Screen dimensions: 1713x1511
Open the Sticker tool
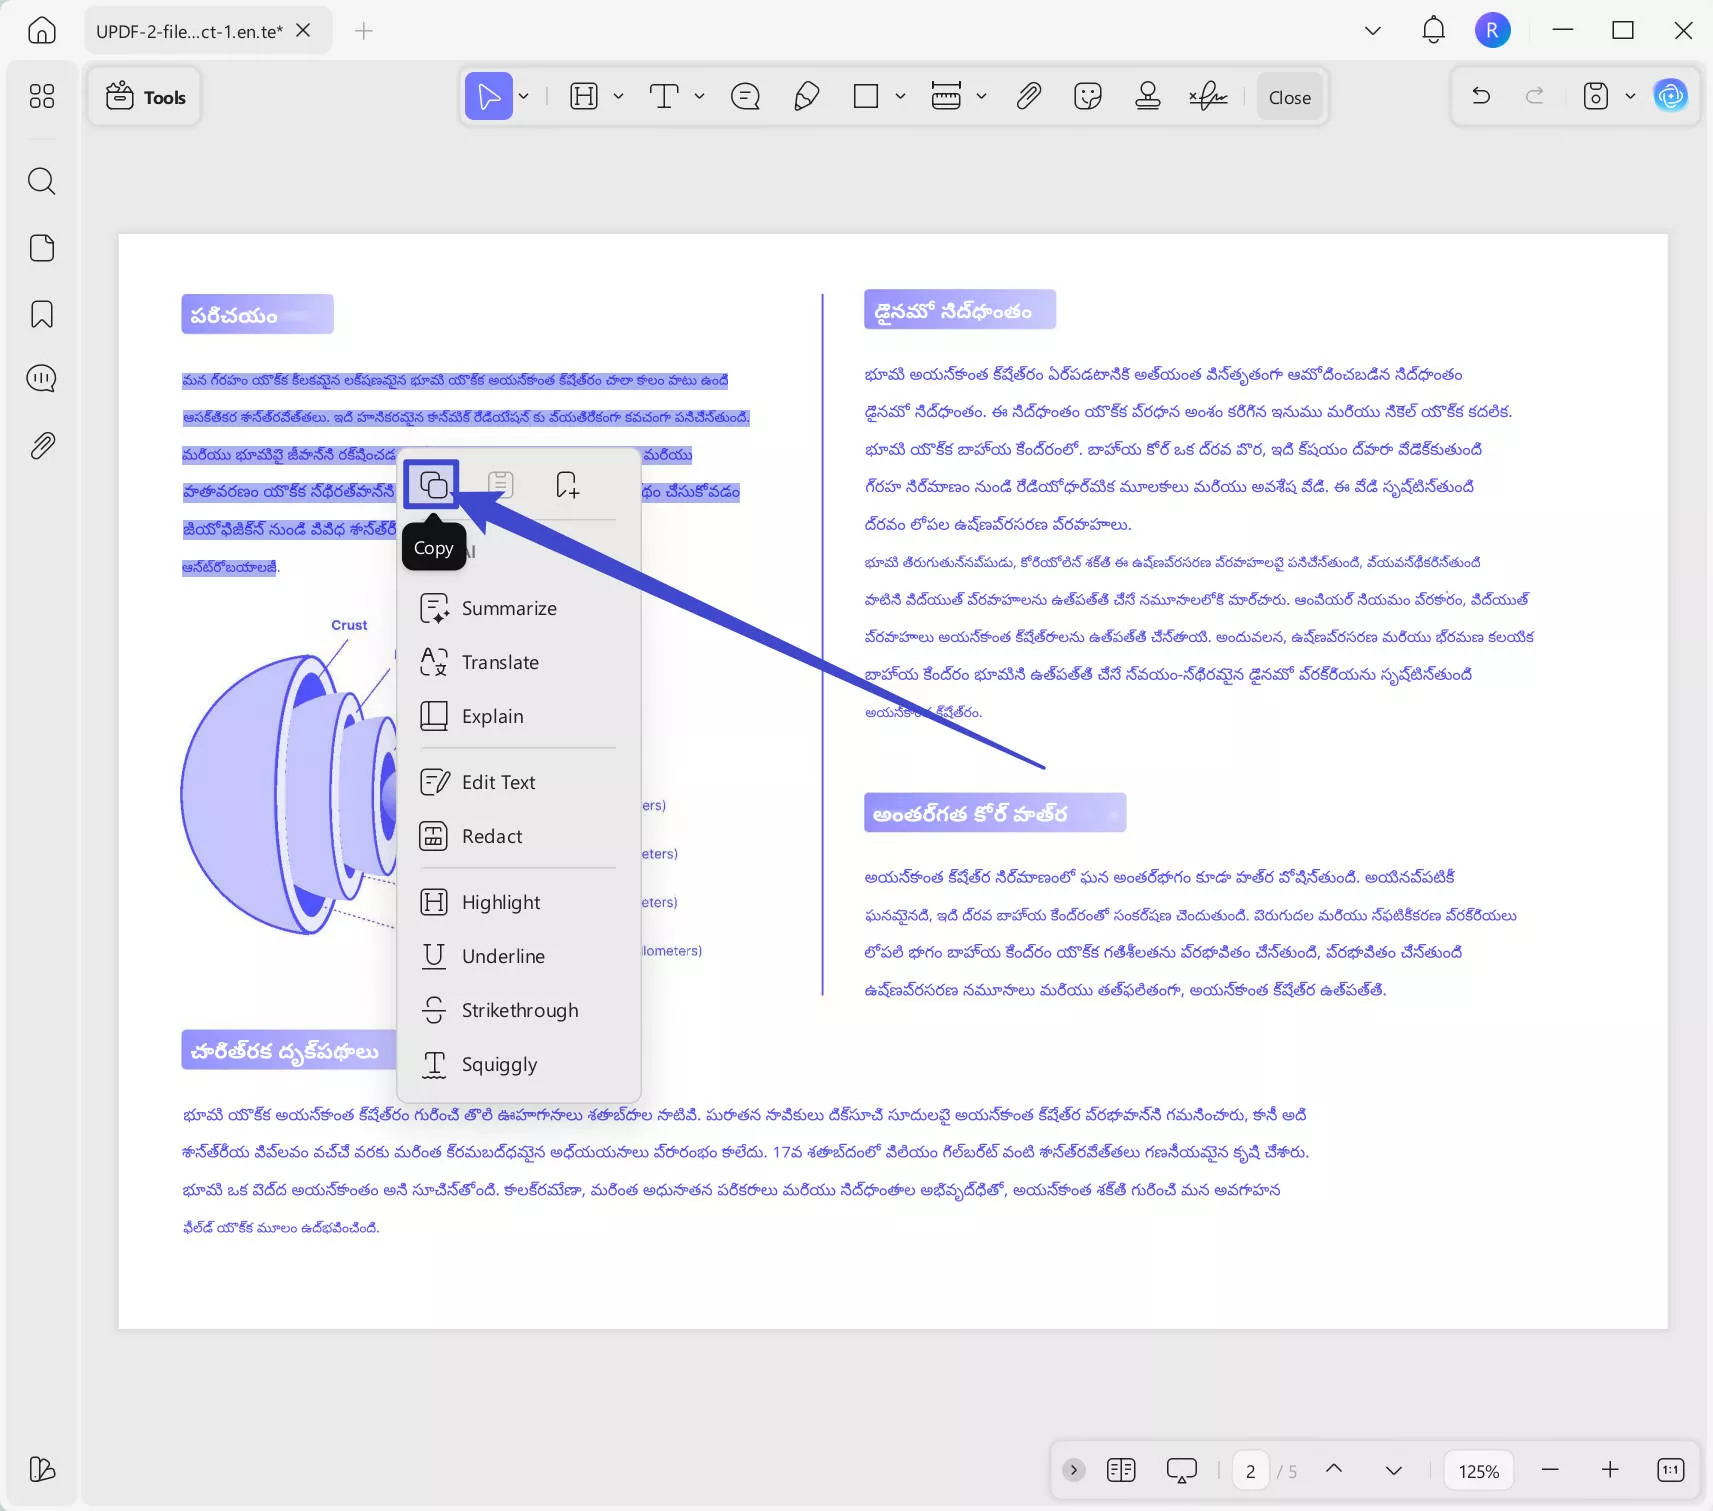[1086, 96]
